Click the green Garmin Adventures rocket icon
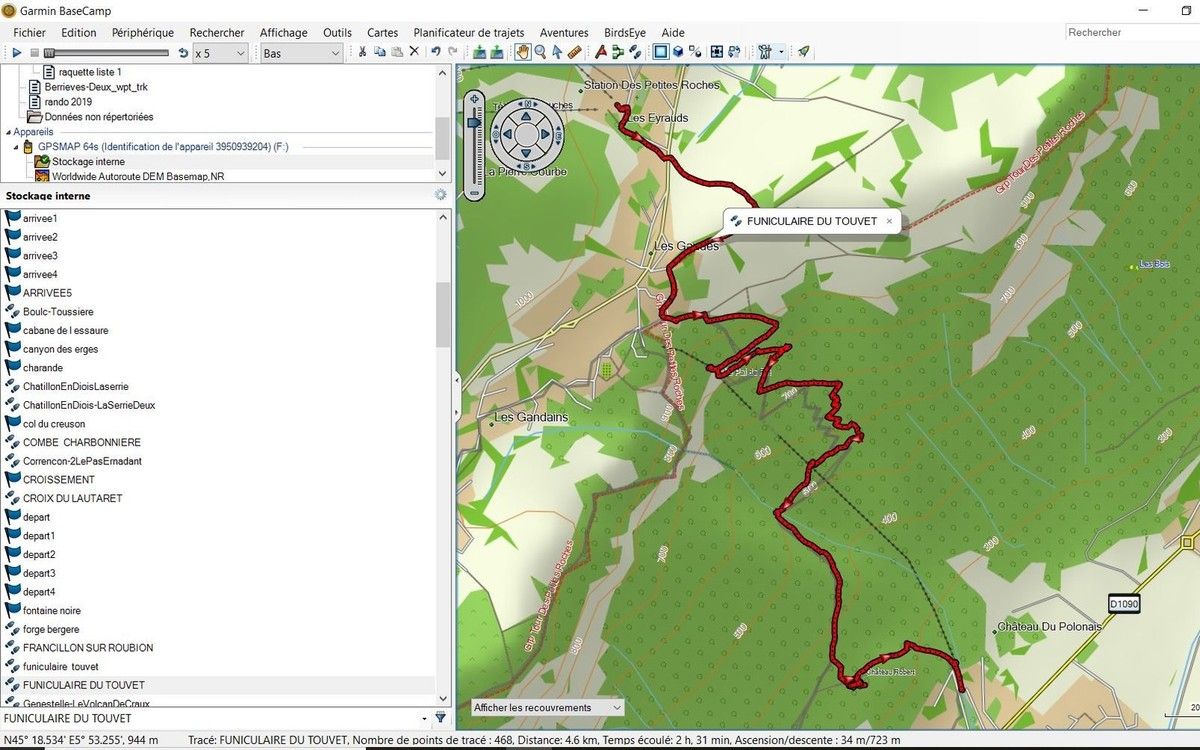The height and width of the screenshot is (750, 1200). tap(803, 52)
